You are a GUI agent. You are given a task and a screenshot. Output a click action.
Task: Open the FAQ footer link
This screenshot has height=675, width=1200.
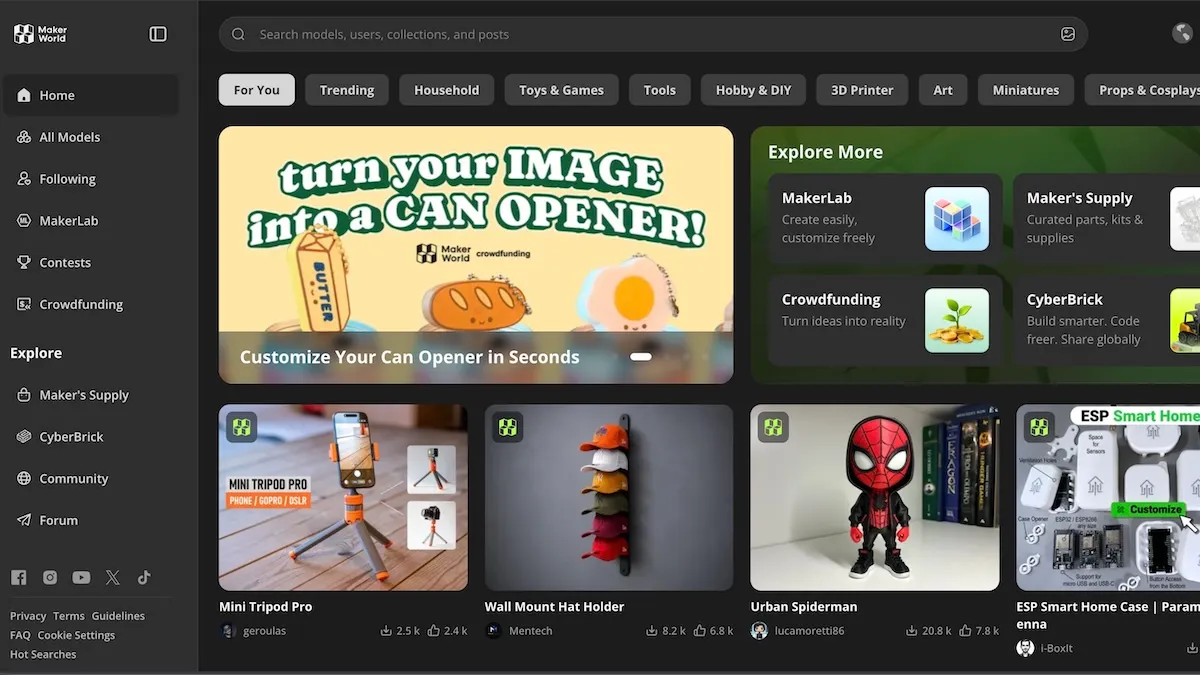20,635
